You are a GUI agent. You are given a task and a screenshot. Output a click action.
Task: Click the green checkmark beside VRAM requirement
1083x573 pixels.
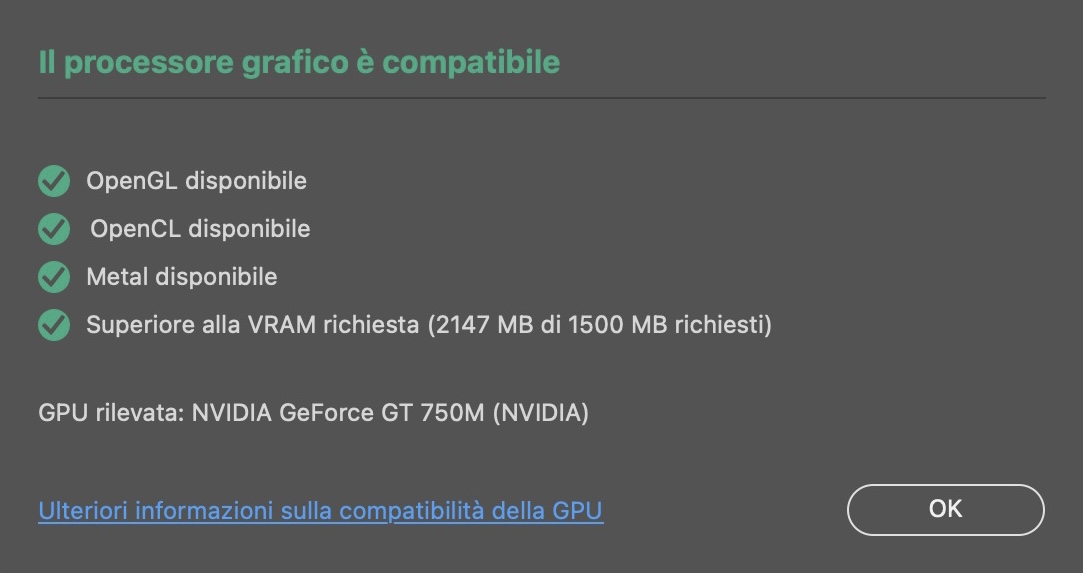(x=54, y=324)
